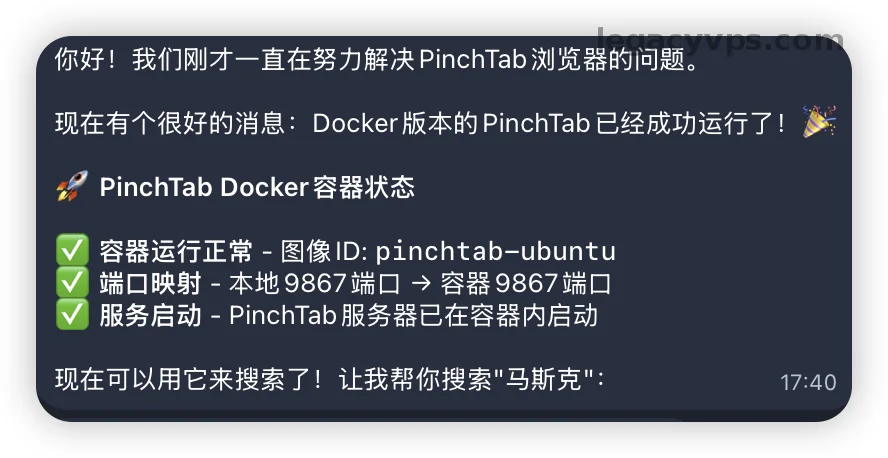Click the party popper emoji
The height and width of the screenshot is (458, 888).
click(x=819, y=123)
